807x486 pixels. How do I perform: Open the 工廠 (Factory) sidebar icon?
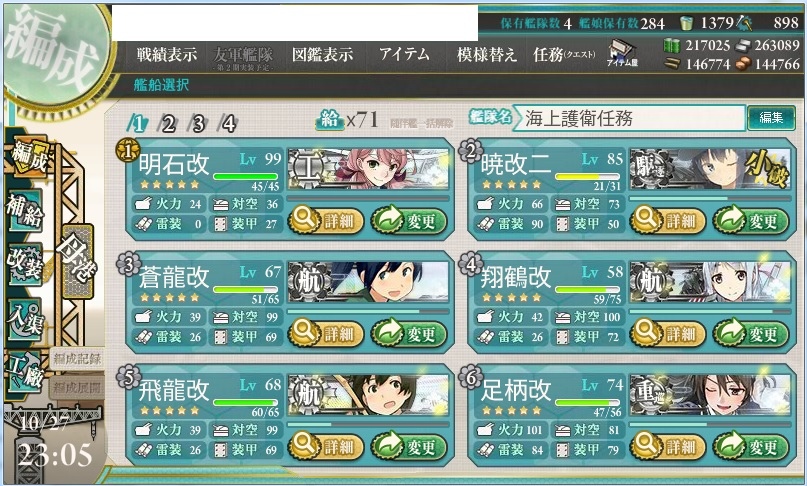[x=24, y=373]
